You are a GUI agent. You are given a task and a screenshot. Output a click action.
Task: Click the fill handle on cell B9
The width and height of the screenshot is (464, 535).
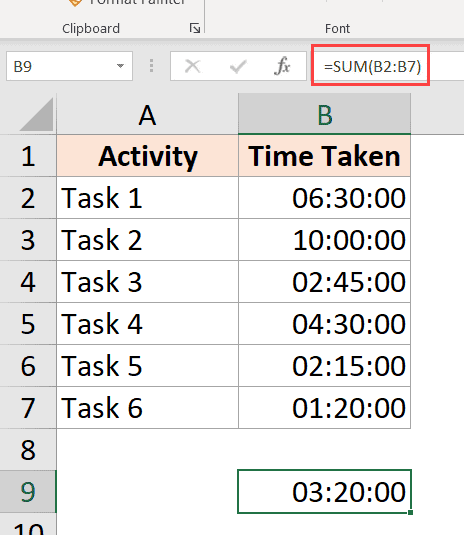click(x=410, y=512)
